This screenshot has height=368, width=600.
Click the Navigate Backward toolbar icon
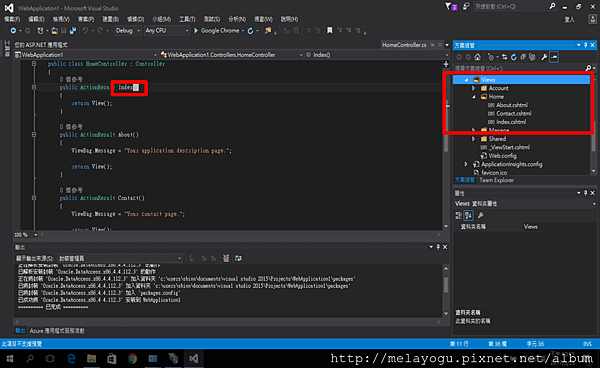pyautogui.click(x=13, y=31)
